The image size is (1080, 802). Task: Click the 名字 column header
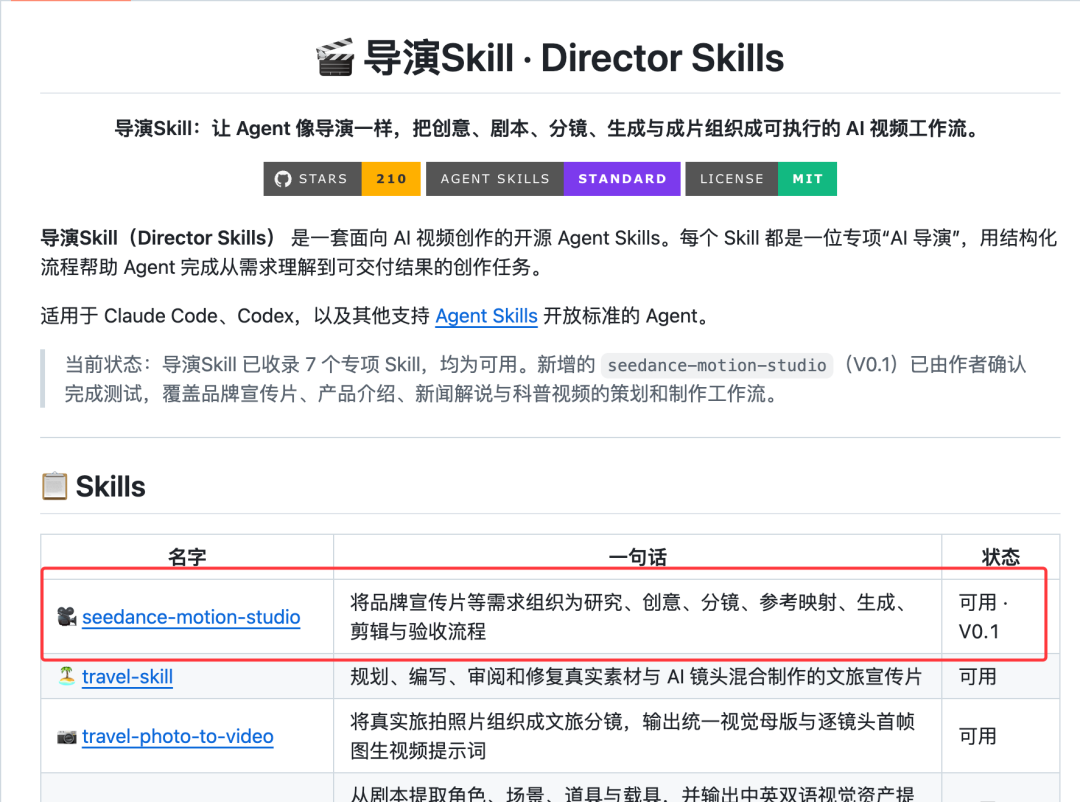tap(187, 557)
